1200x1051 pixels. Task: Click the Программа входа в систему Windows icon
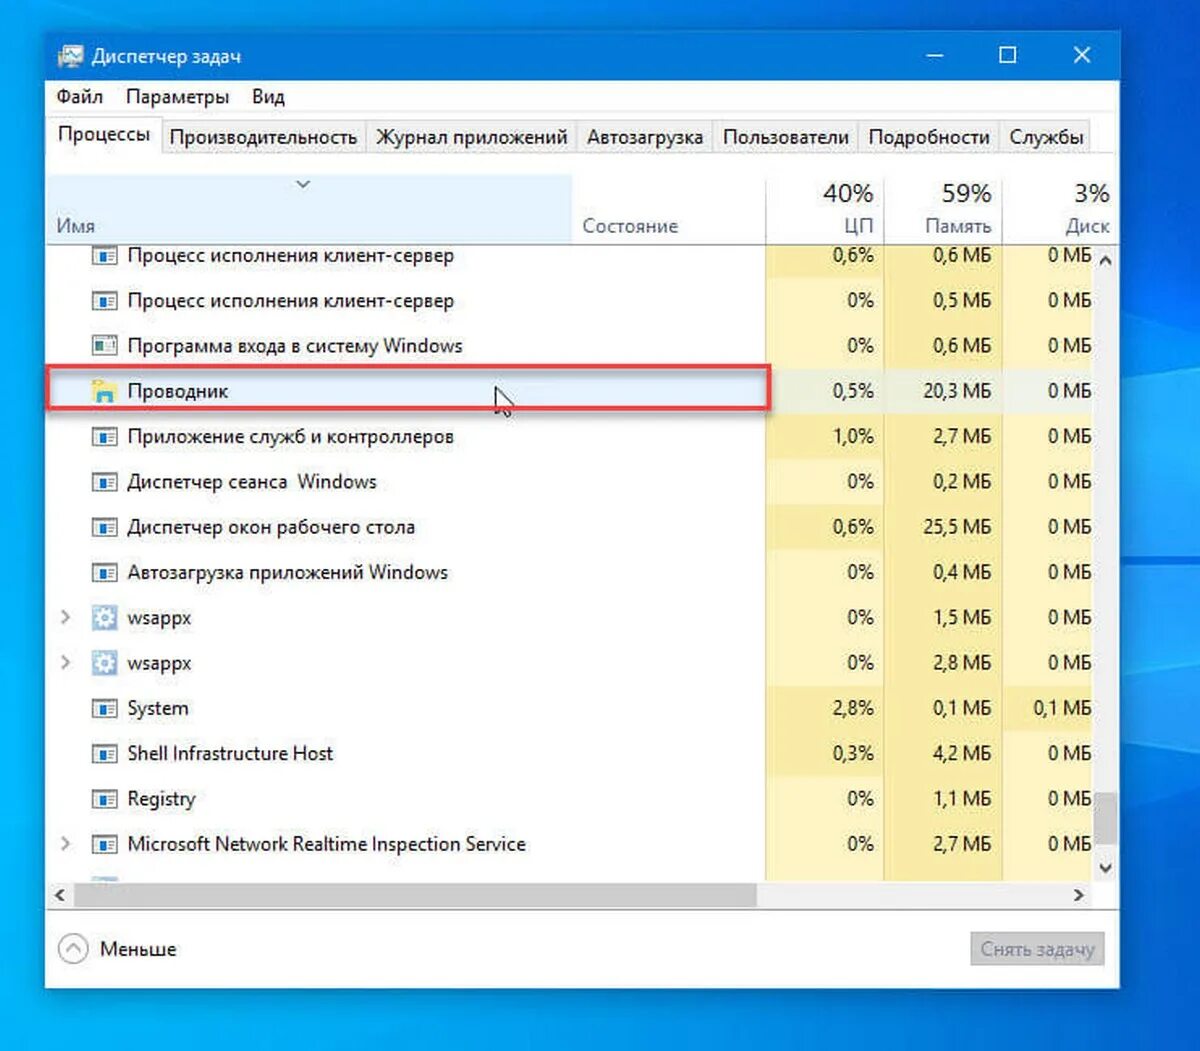(104, 346)
